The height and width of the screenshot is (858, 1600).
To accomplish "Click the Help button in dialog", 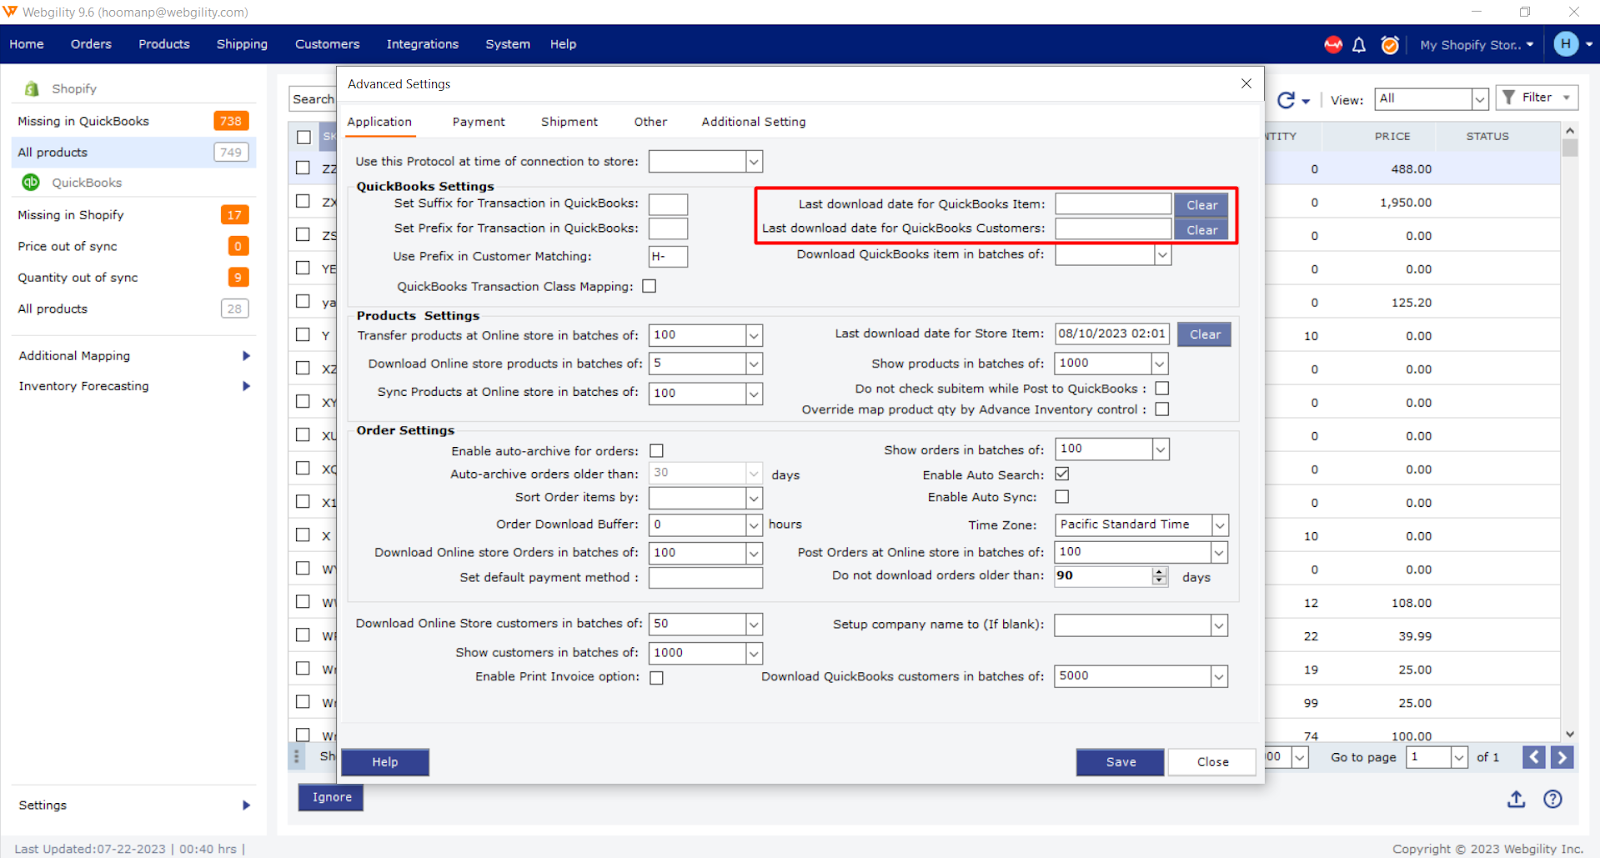I will click(385, 762).
